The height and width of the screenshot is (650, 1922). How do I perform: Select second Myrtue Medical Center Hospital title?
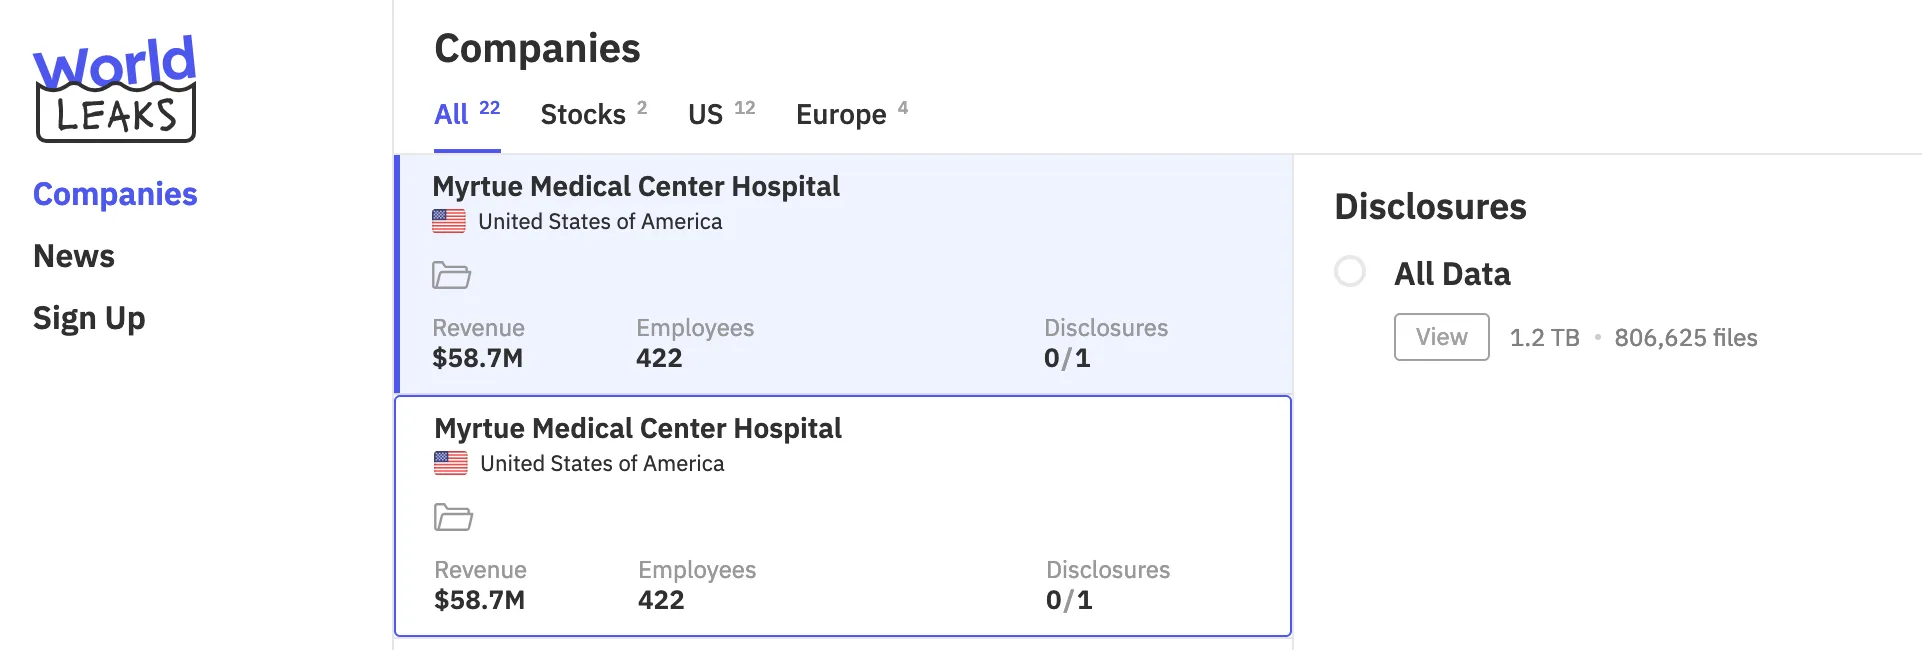(638, 428)
